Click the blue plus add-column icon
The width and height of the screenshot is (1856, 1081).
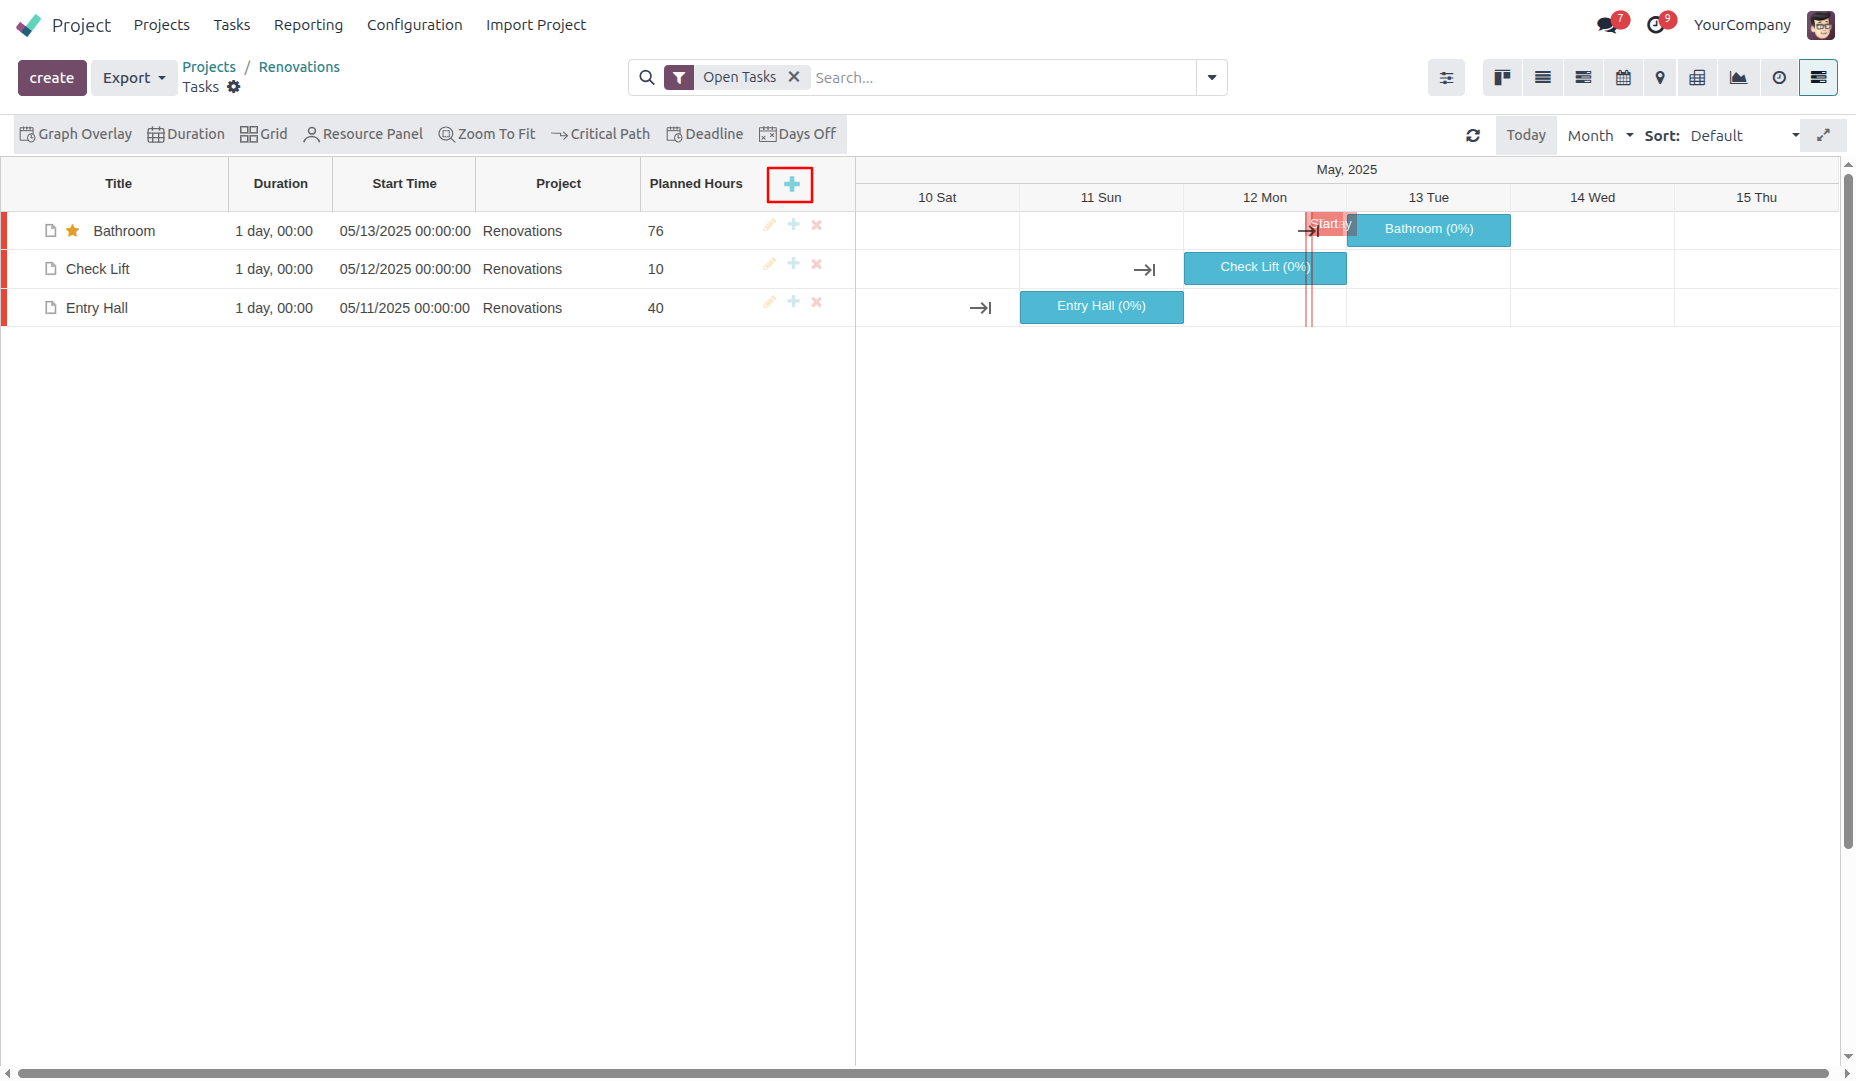(x=790, y=185)
